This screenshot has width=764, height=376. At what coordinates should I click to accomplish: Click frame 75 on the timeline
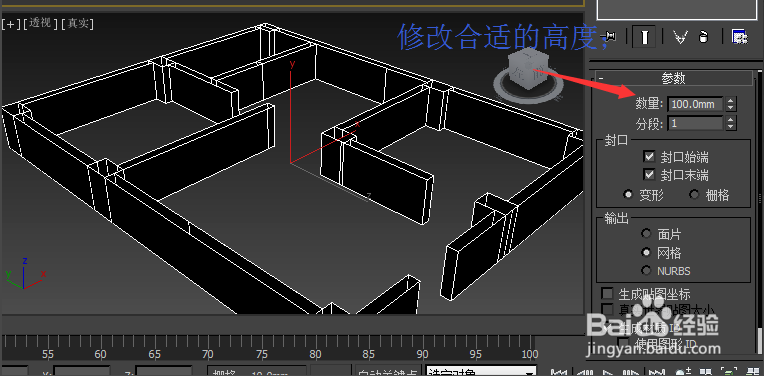tap(262, 354)
